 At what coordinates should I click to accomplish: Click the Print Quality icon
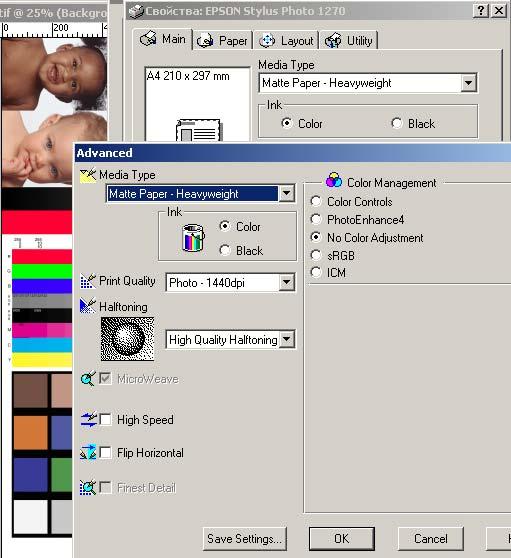(88, 281)
